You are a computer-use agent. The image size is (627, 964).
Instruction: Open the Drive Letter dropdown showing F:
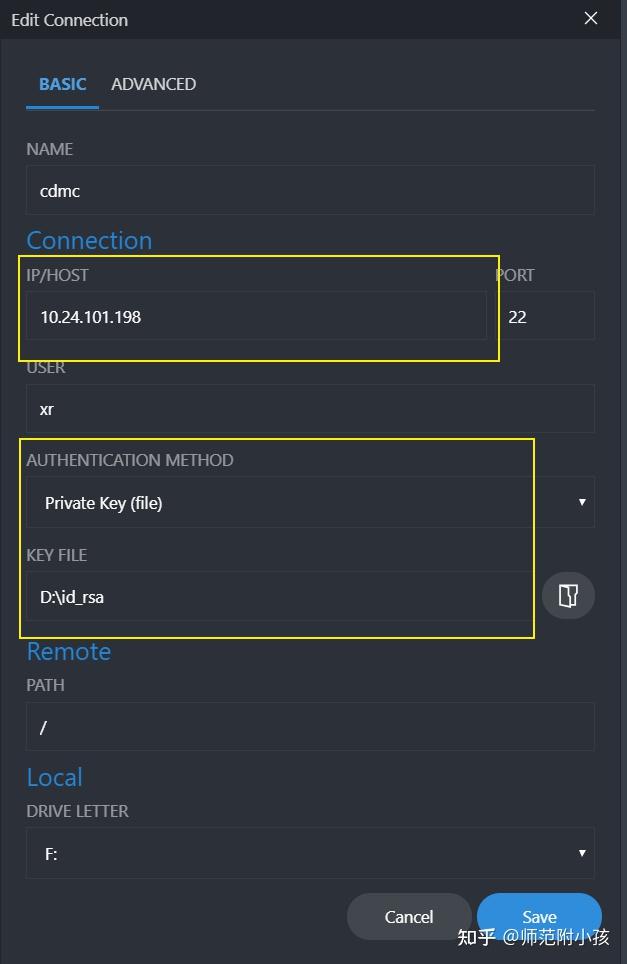pos(310,852)
